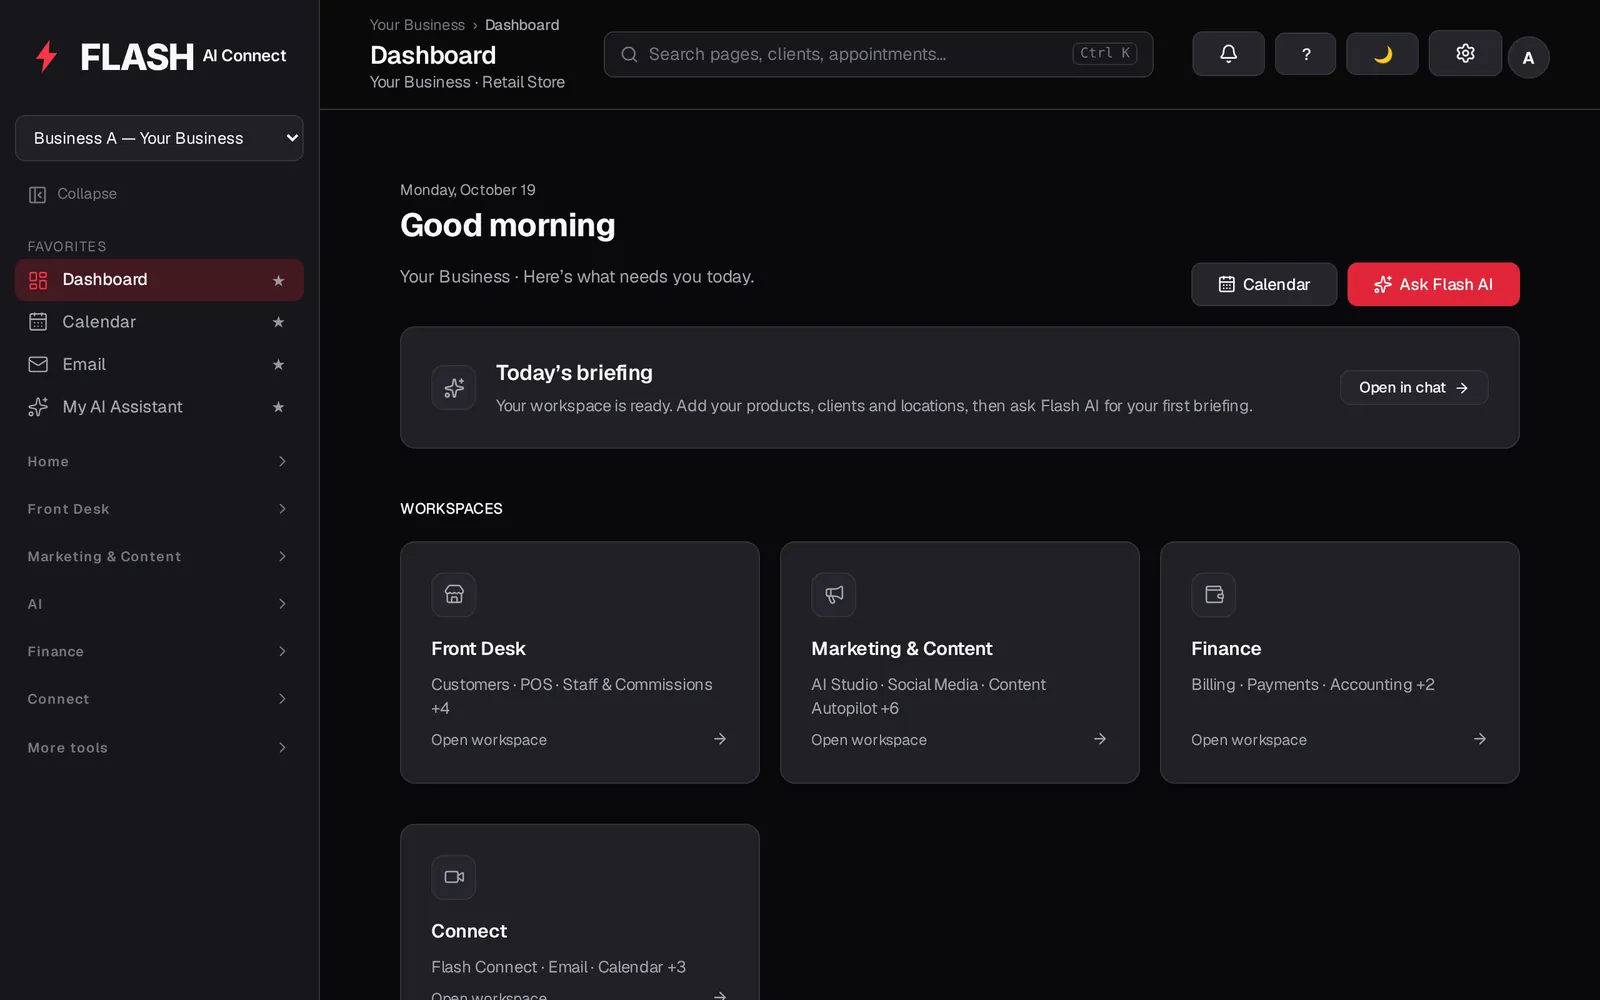This screenshot has width=1600, height=1000.
Task: Click the Flash lightning bolt logo
Action: point(46,56)
